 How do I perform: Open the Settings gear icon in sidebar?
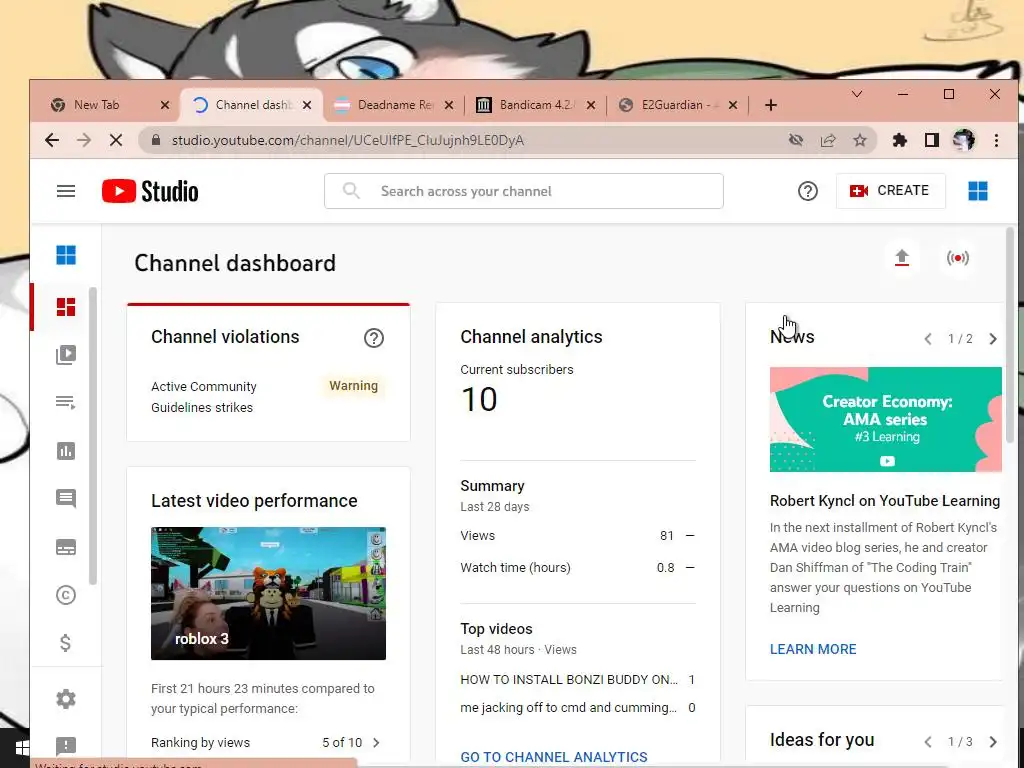tap(66, 699)
